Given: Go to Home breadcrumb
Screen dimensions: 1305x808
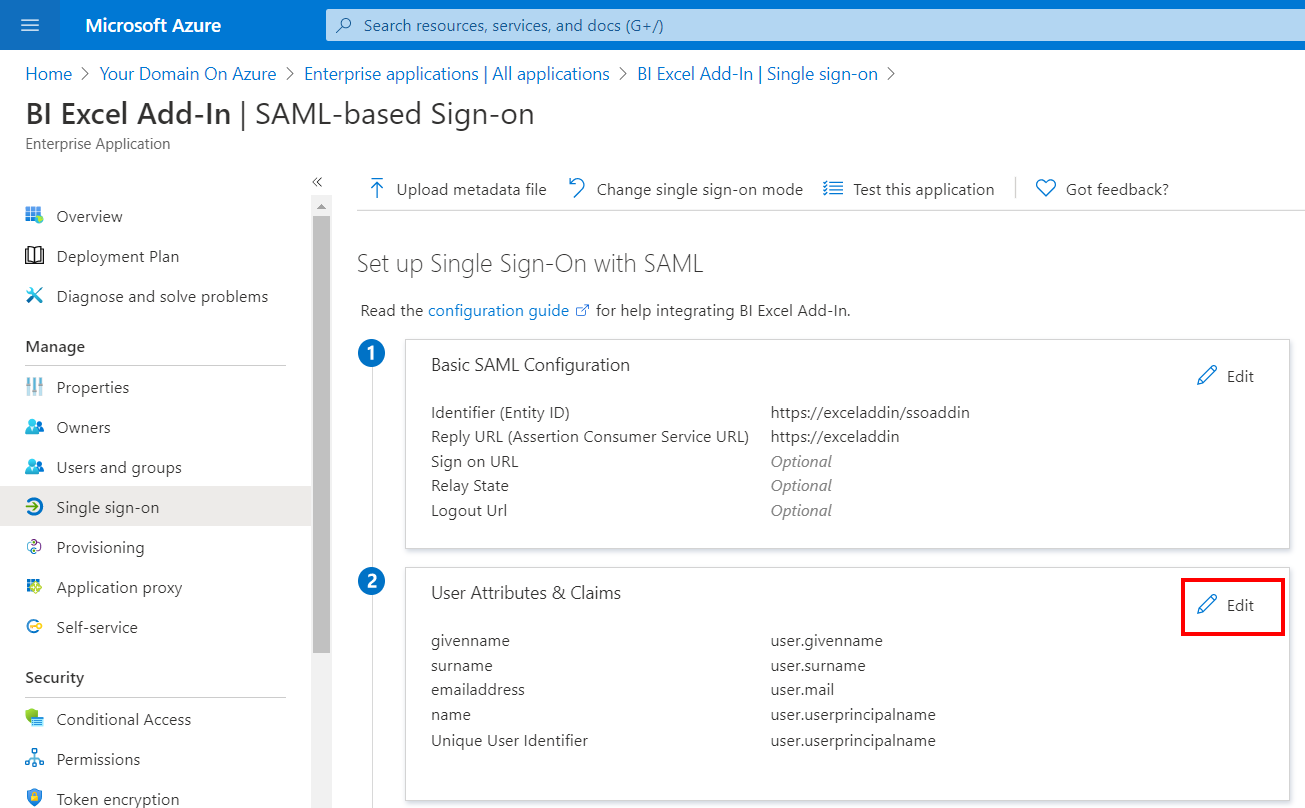Looking at the screenshot, I should click(x=49, y=74).
